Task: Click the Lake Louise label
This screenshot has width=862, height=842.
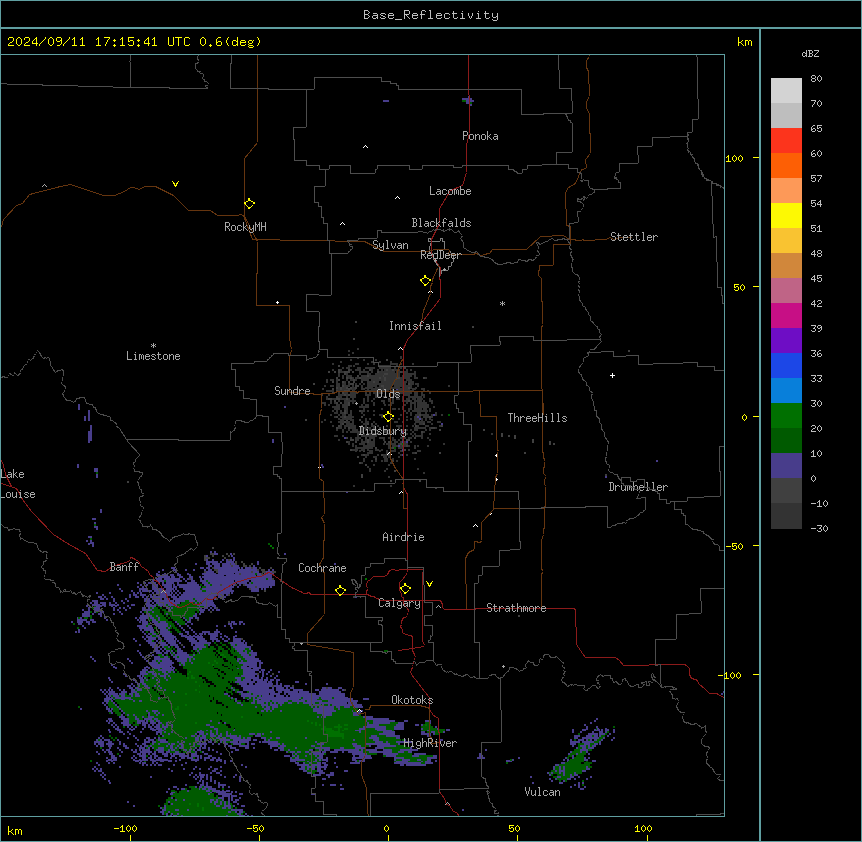Action: pyautogui.click(x=18, y=484)
